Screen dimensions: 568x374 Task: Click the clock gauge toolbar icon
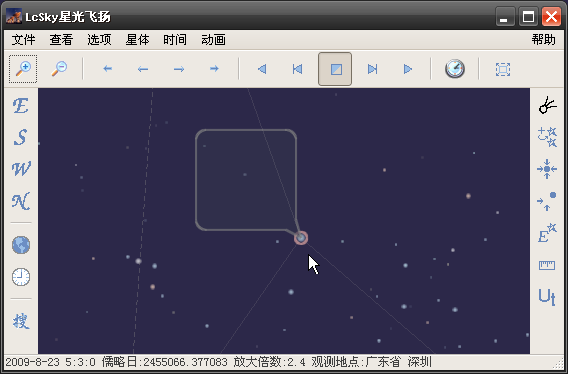click(x=455, y=68)
